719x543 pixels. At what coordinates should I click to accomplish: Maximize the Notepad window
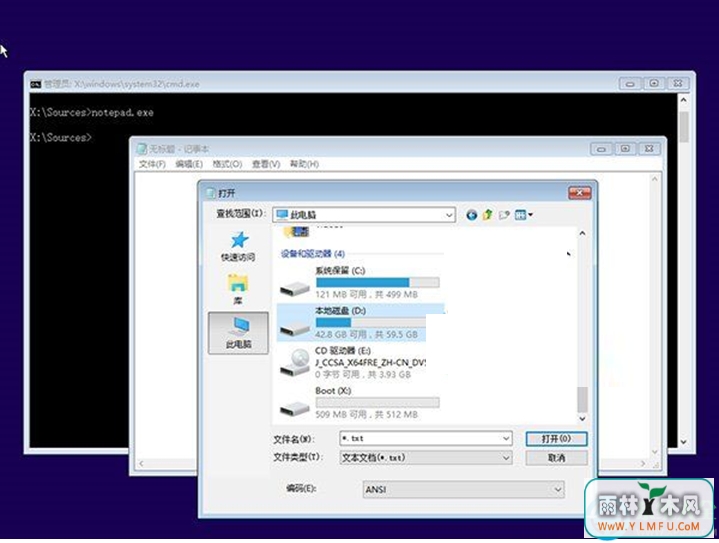point(625,149)
